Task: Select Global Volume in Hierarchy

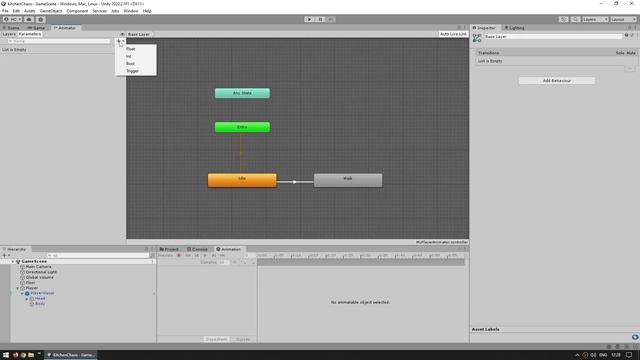Action: 40,278
